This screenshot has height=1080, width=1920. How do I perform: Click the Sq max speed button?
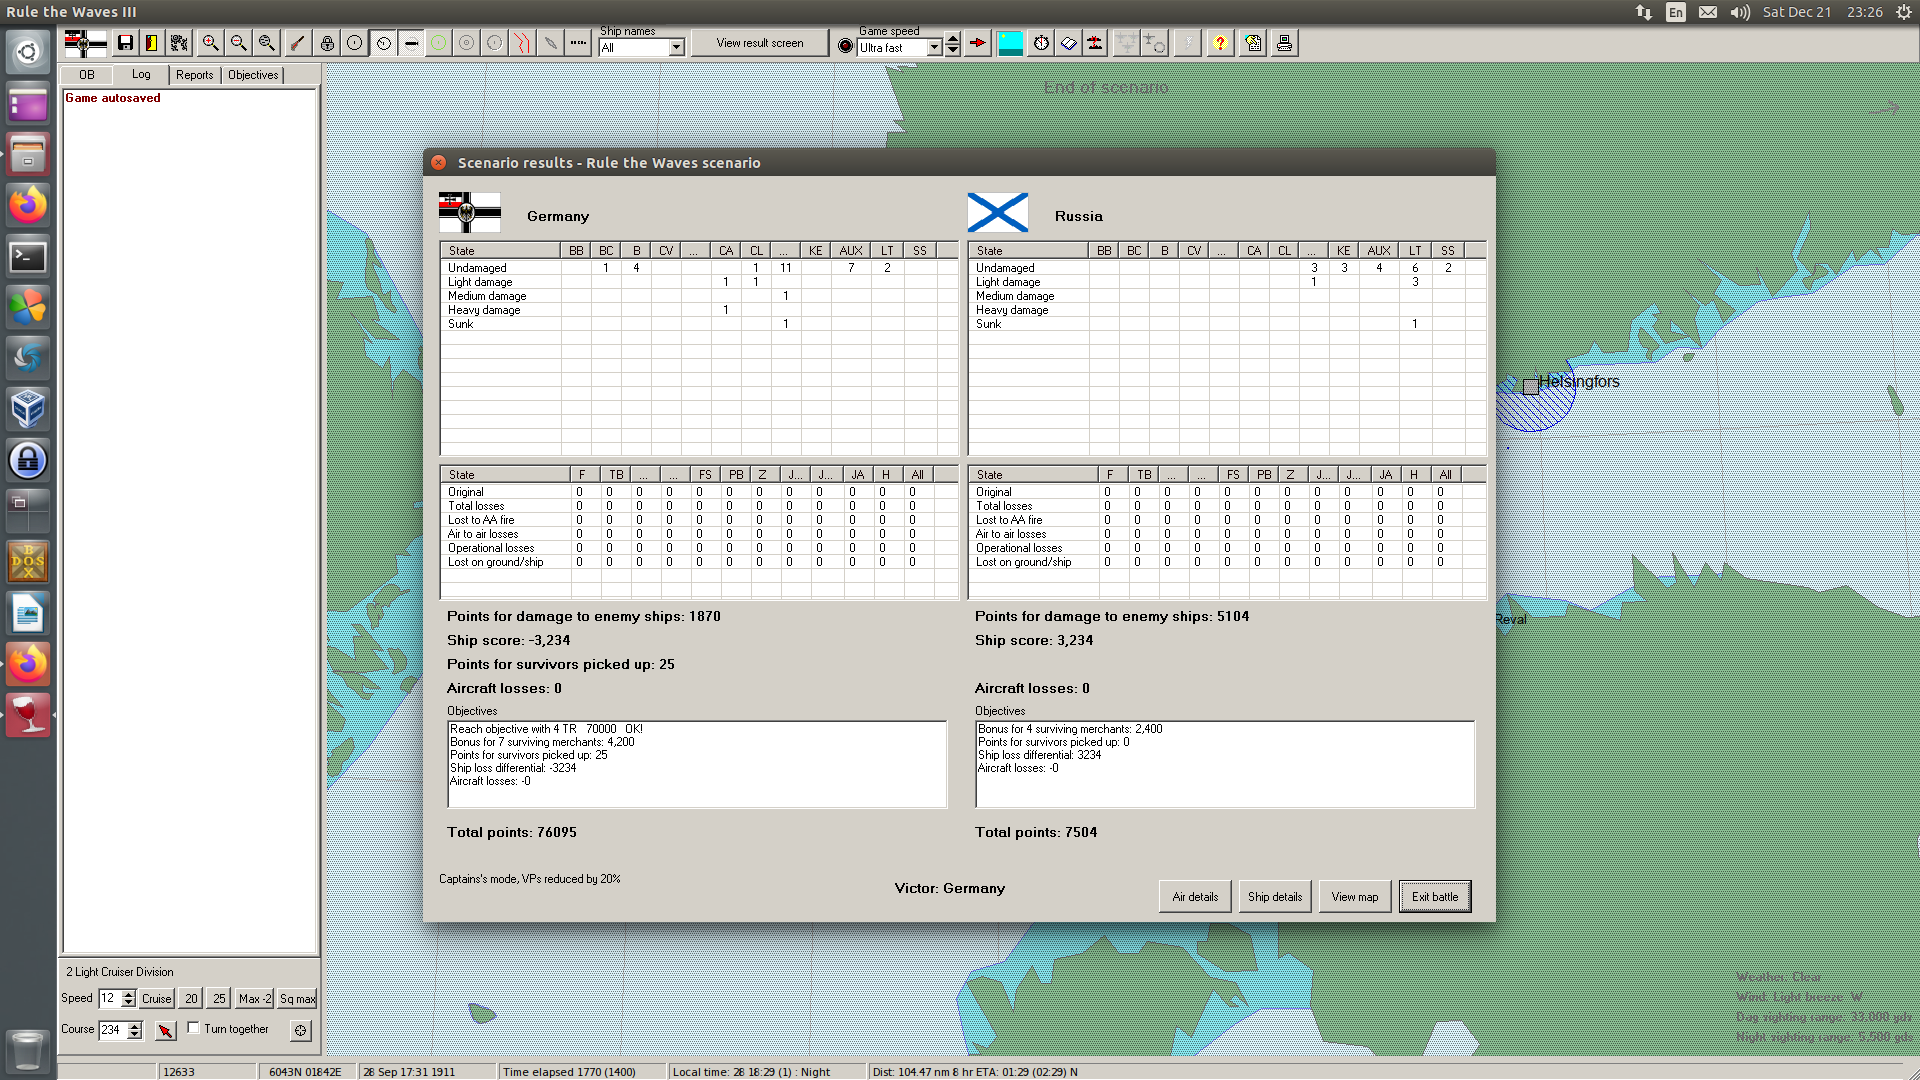coord(297,999)
